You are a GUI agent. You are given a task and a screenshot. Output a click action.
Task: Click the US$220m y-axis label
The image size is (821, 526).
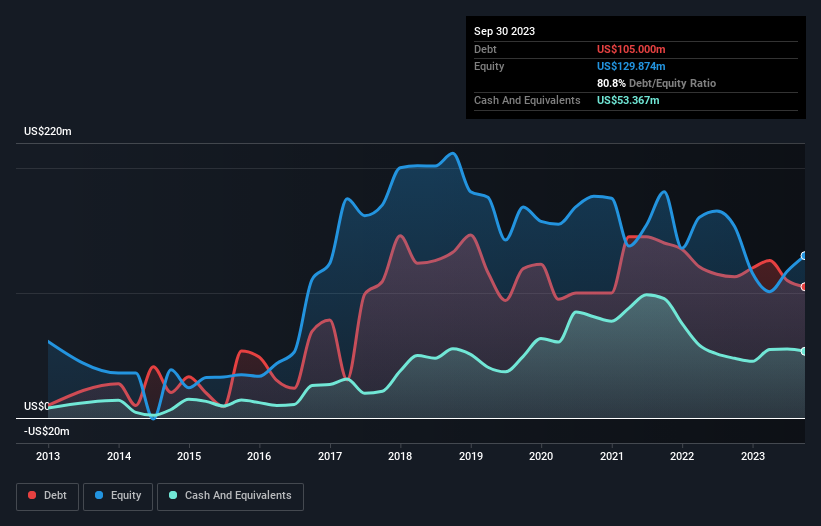48,131
